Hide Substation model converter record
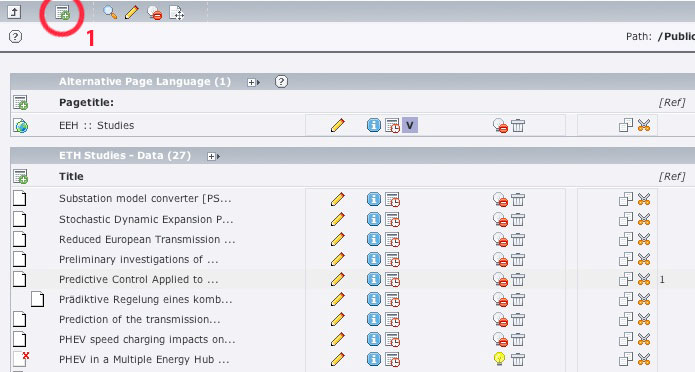 (500, 200)
